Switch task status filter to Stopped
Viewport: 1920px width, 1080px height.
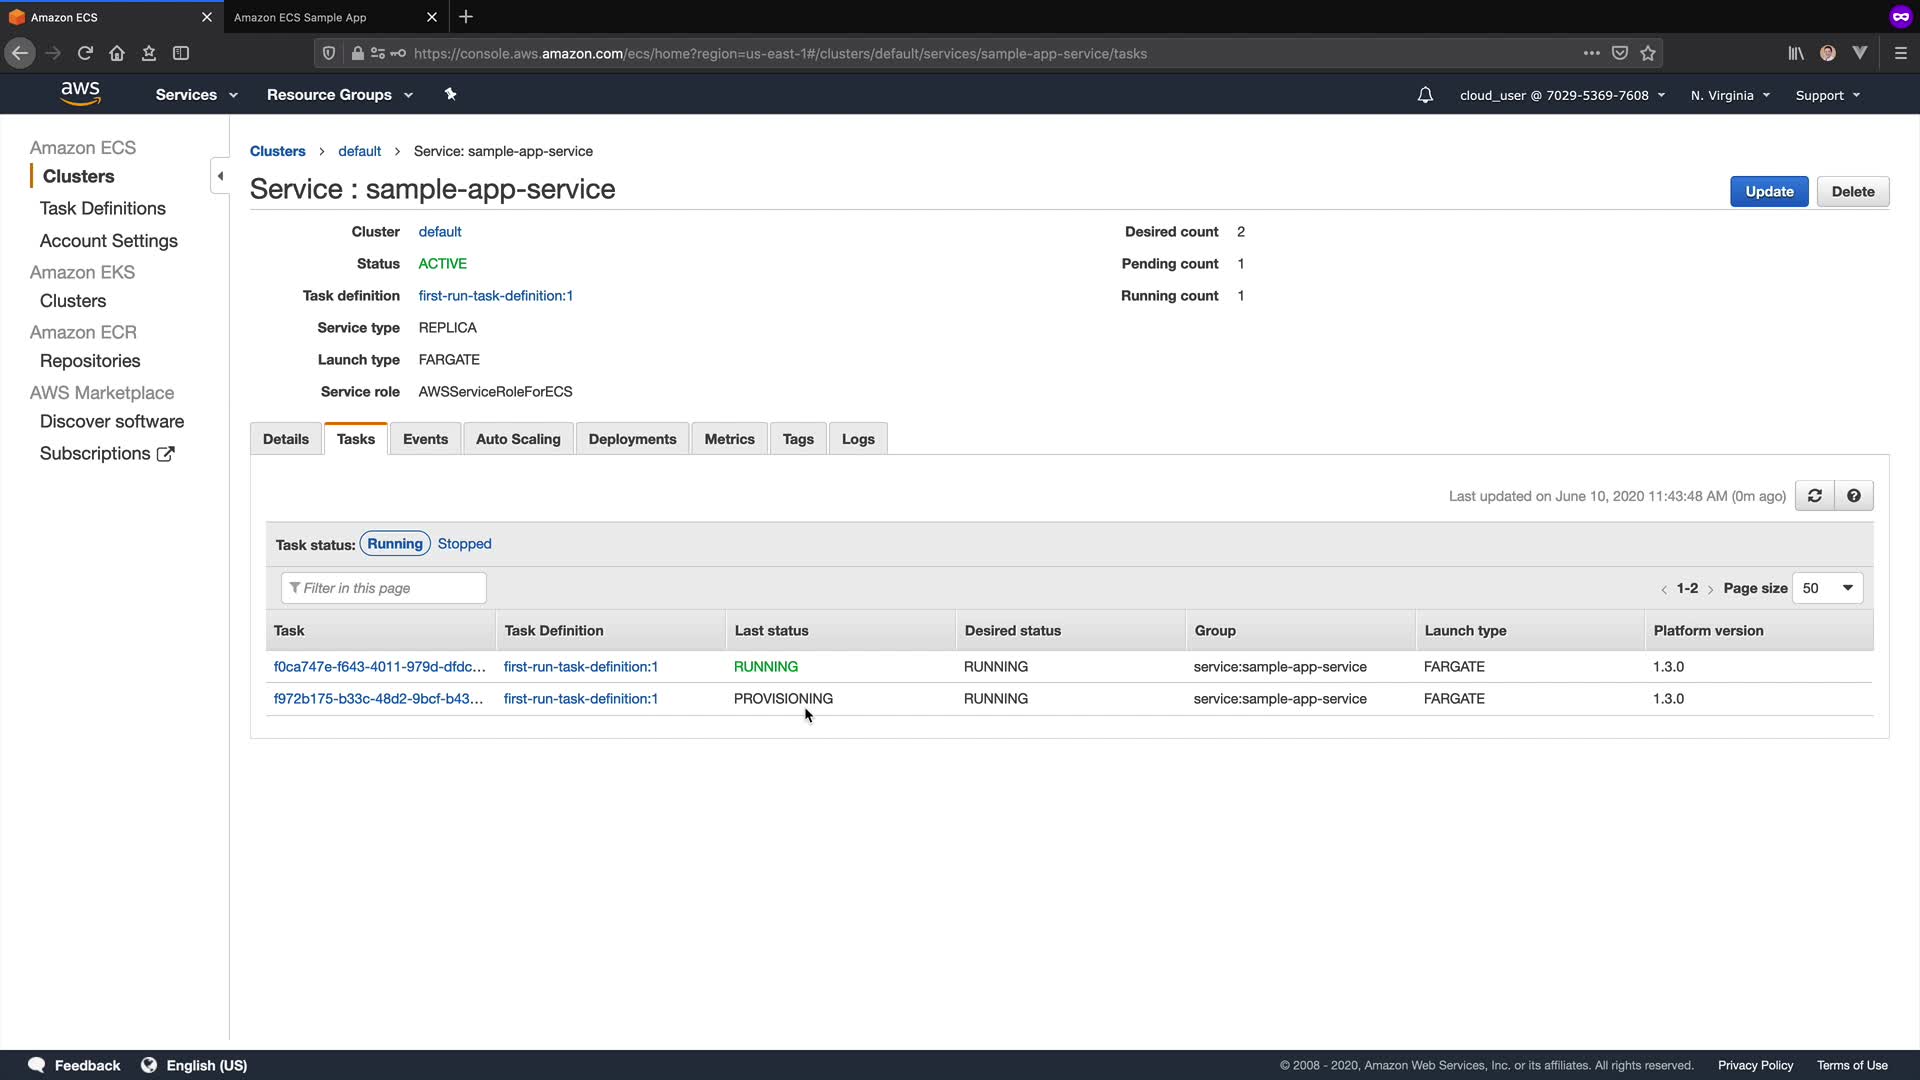(x=464, y=544)
